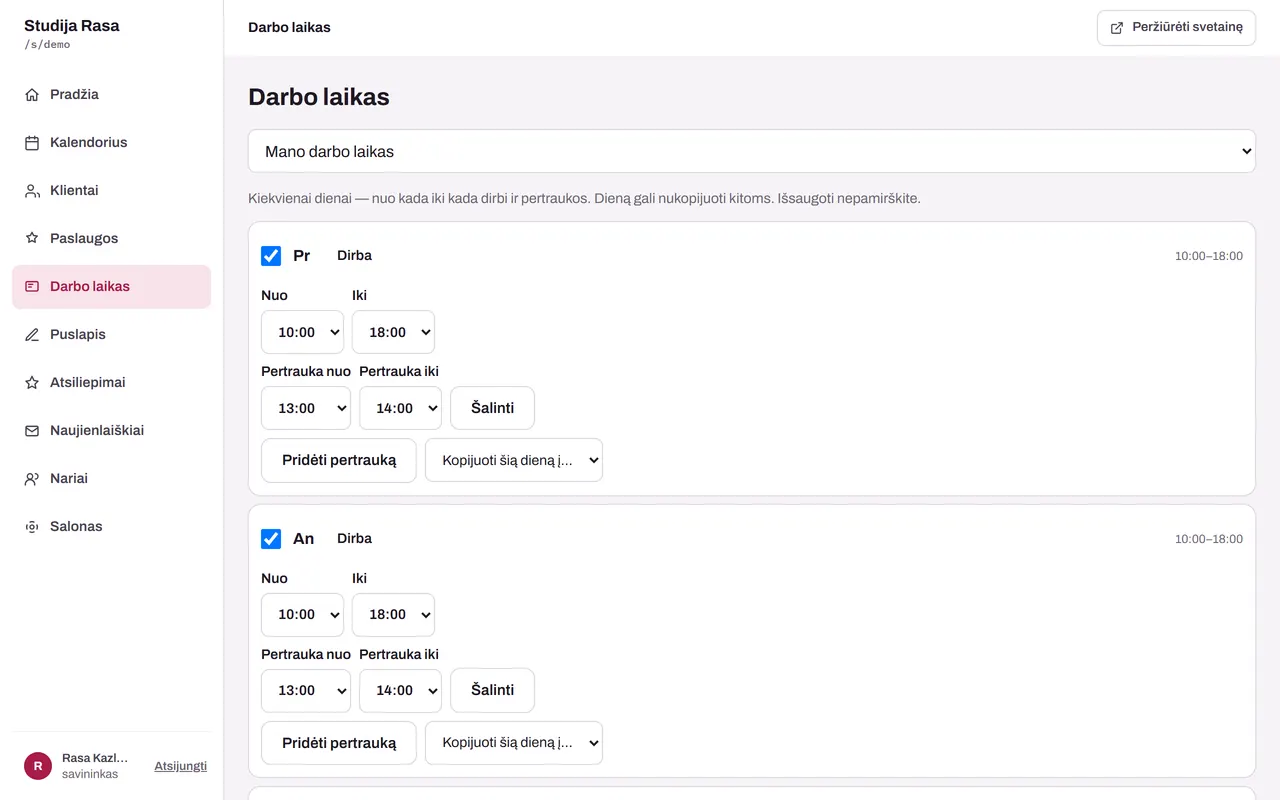The height and width of the screenshot is (800, 1280).
Task: Click the external link icon beside Peržiūrėti svetainę
Action: point(1117,28)
